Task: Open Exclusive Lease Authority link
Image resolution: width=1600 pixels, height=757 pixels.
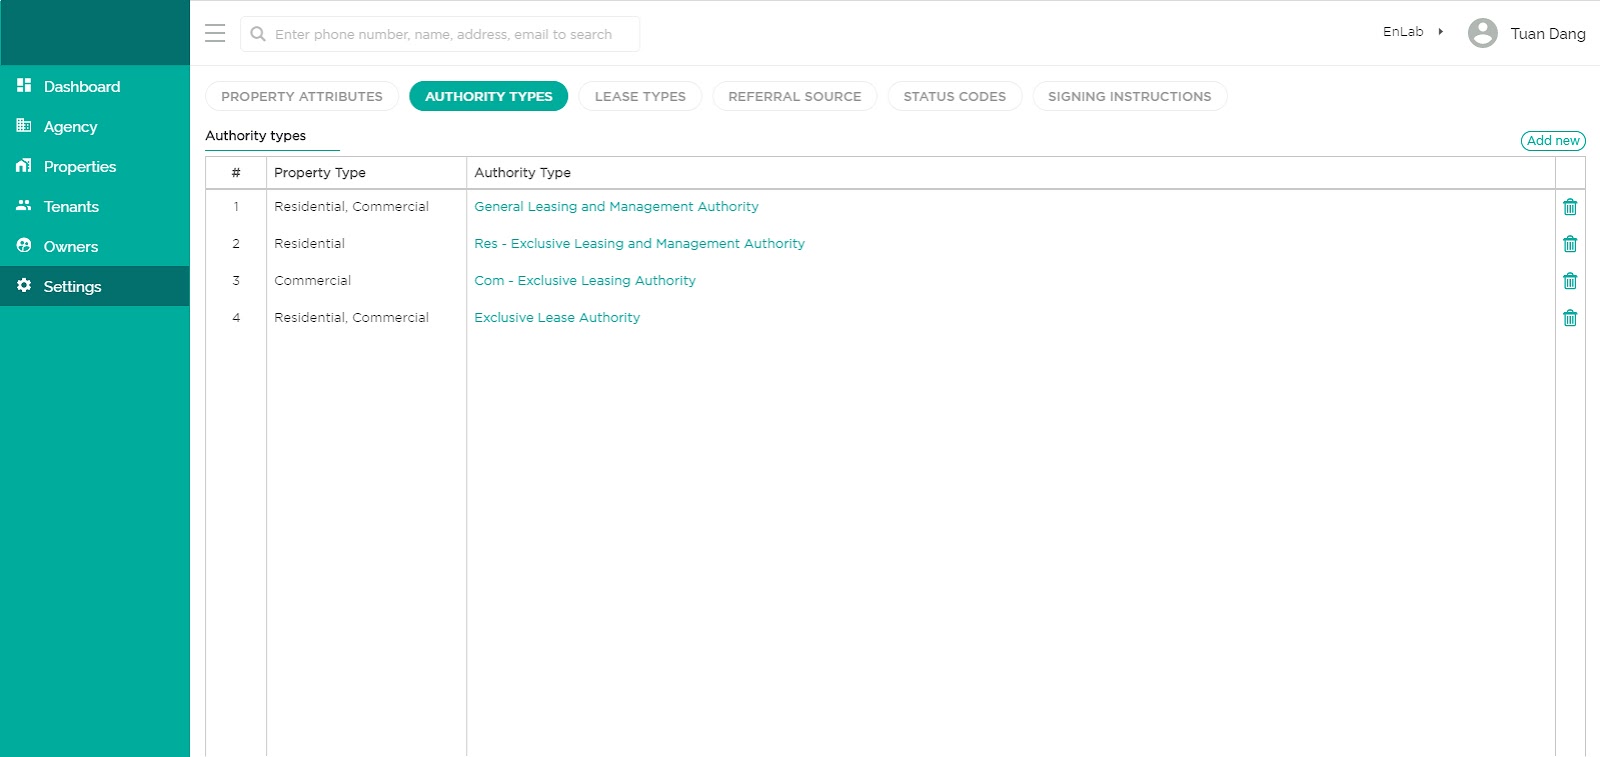Action: tap(557, 318)
